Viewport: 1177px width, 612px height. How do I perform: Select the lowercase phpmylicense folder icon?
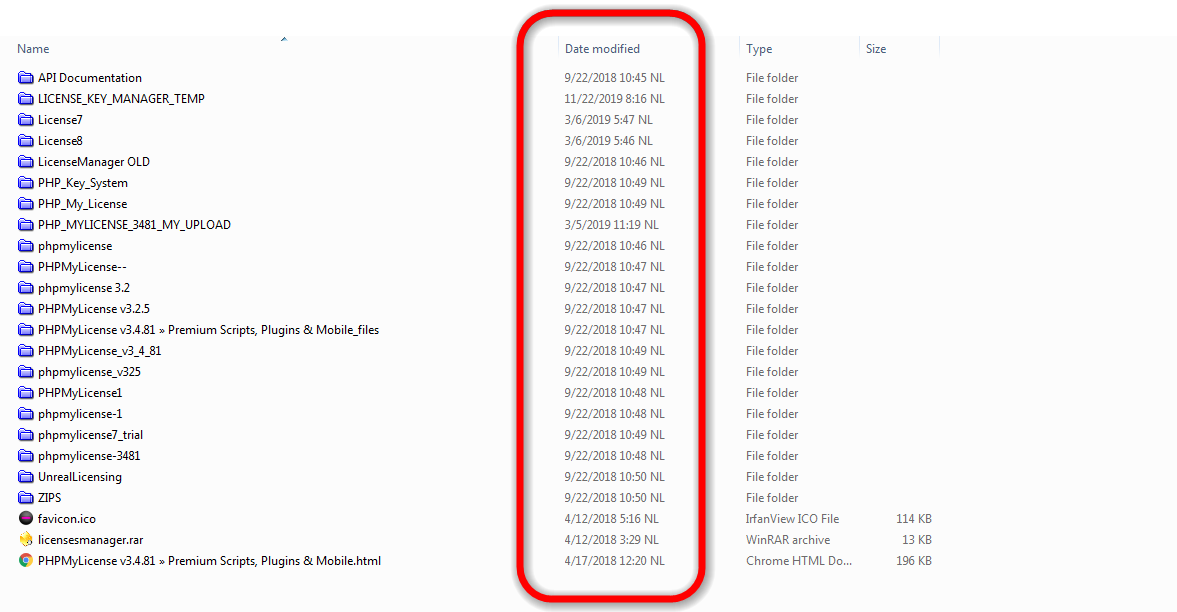(26, 246)
